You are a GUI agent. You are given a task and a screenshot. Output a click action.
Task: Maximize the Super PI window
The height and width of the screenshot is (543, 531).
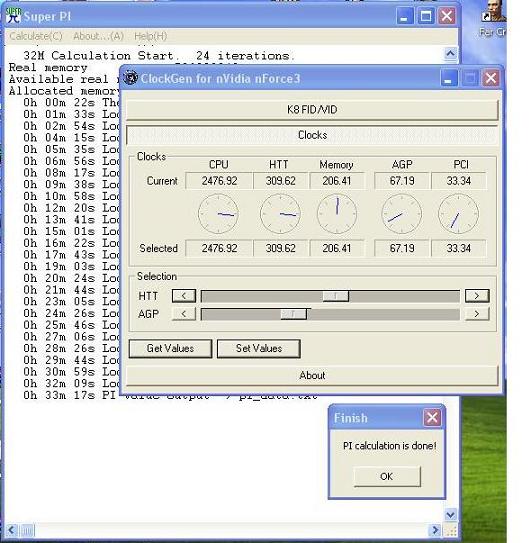(x=426, y=16)
